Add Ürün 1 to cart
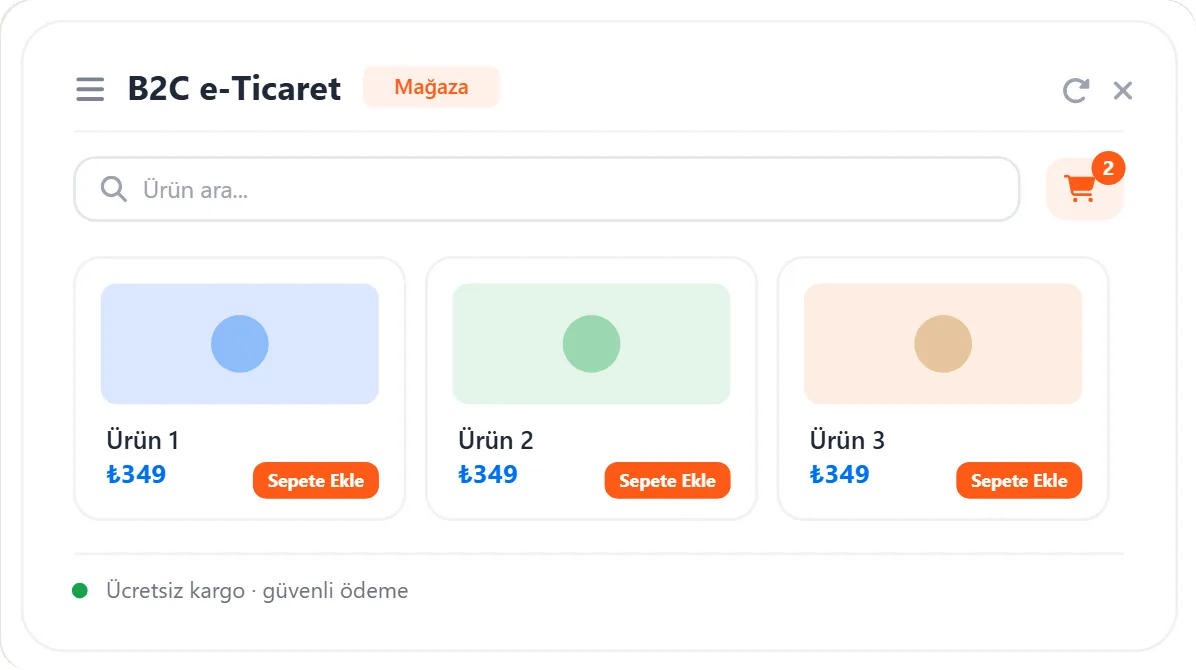This screenshot has width=1196, height=670. 316,481
